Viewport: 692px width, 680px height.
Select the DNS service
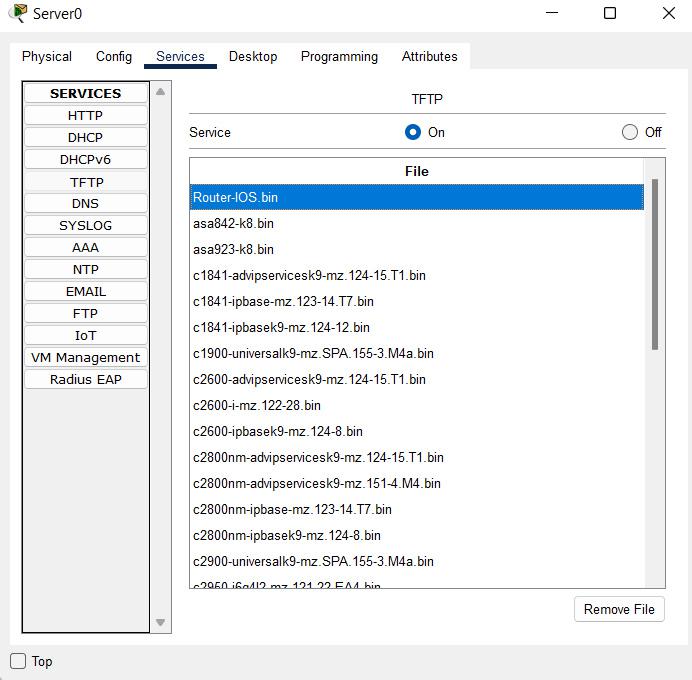85,204
